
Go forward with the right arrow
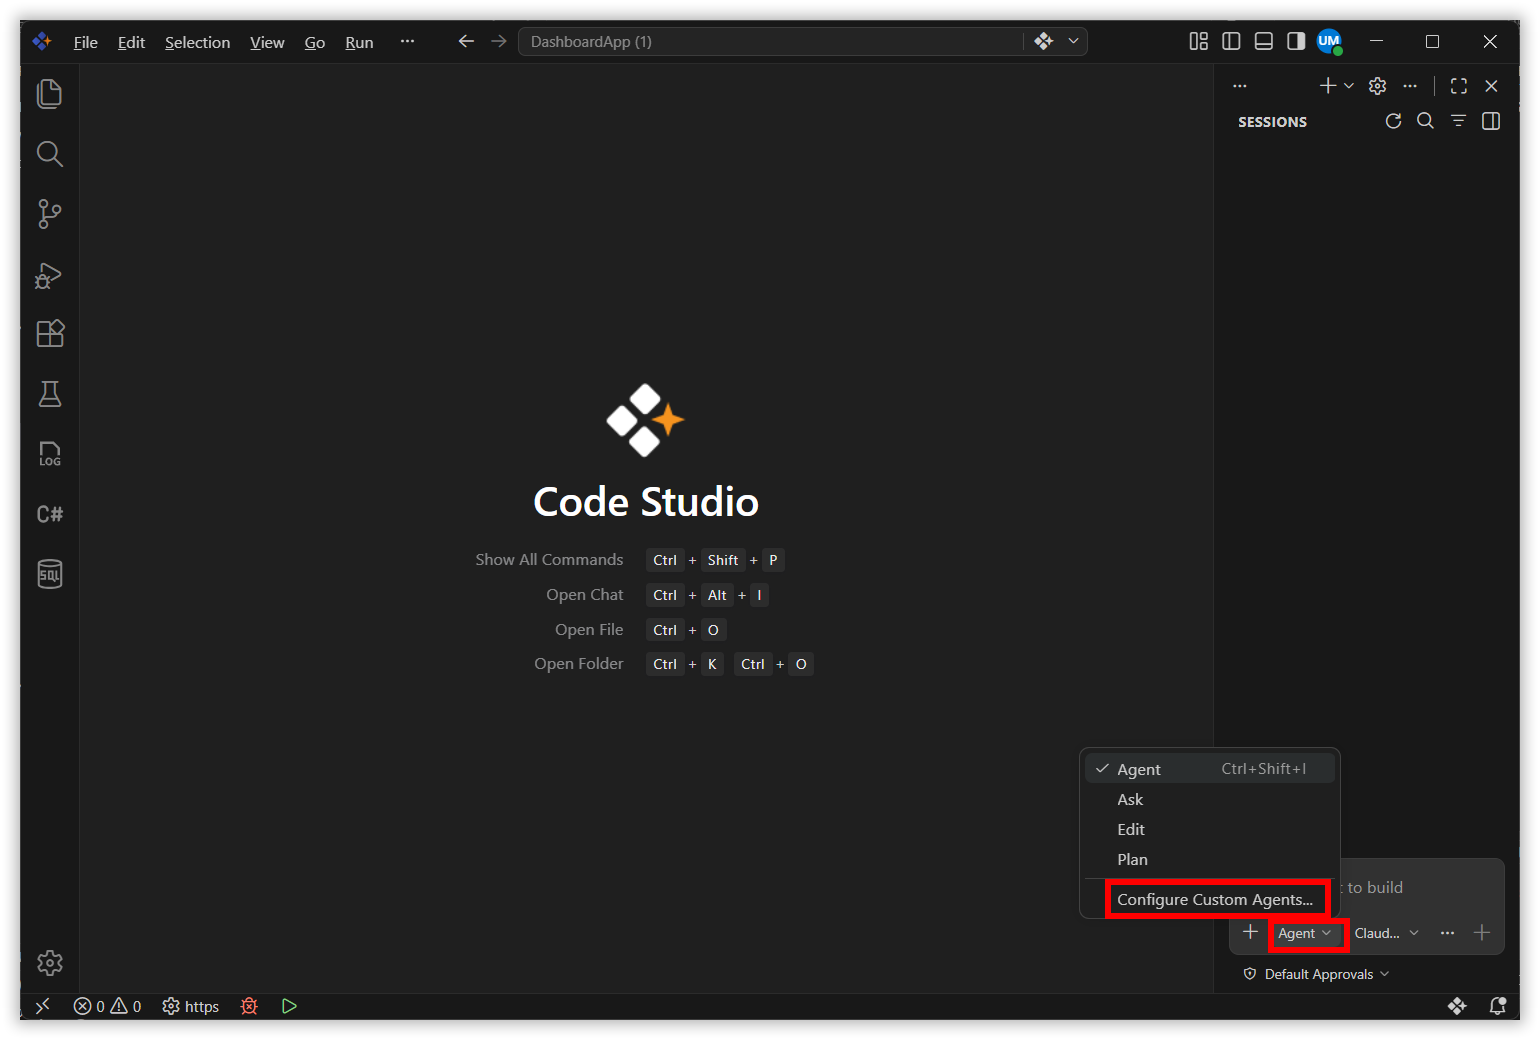pyautogui.click(x=499, y=41)
